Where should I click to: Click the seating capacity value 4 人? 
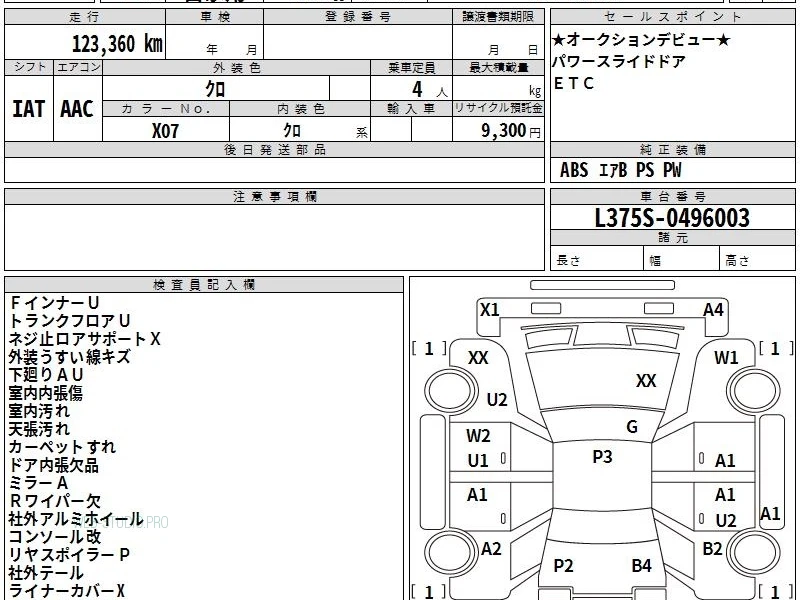430,90
